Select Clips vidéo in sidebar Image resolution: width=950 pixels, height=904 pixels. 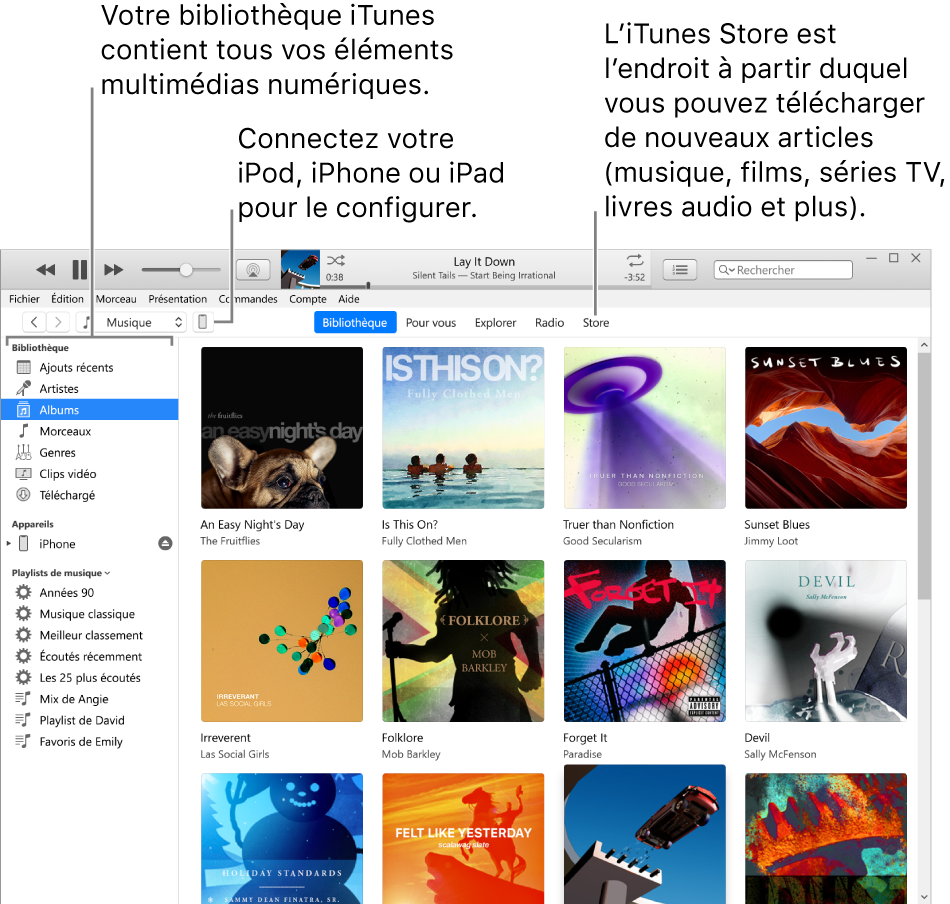pos(90,473)
